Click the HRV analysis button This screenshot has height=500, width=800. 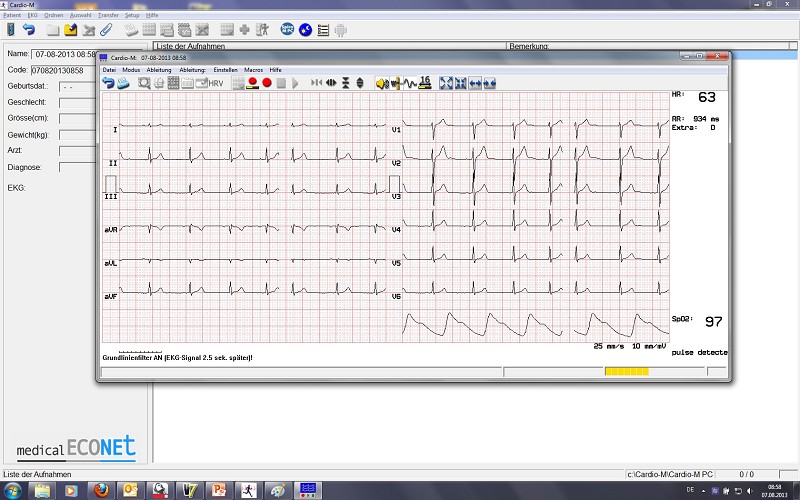click(x=216, y=83)
